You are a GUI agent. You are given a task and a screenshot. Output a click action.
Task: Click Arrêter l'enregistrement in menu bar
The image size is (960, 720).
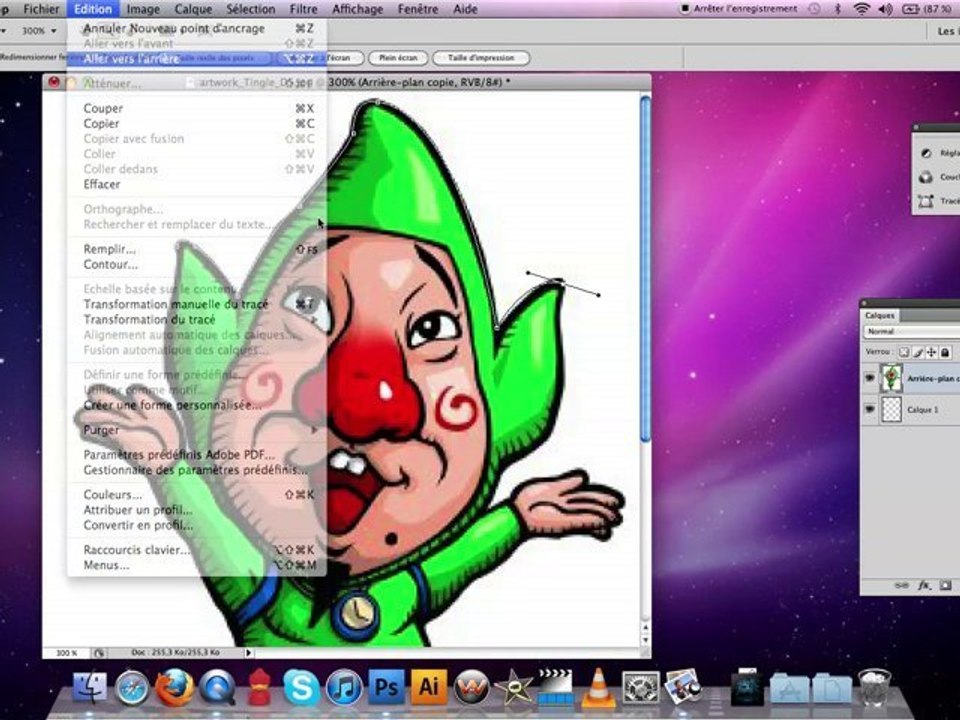tap(739, 9)
